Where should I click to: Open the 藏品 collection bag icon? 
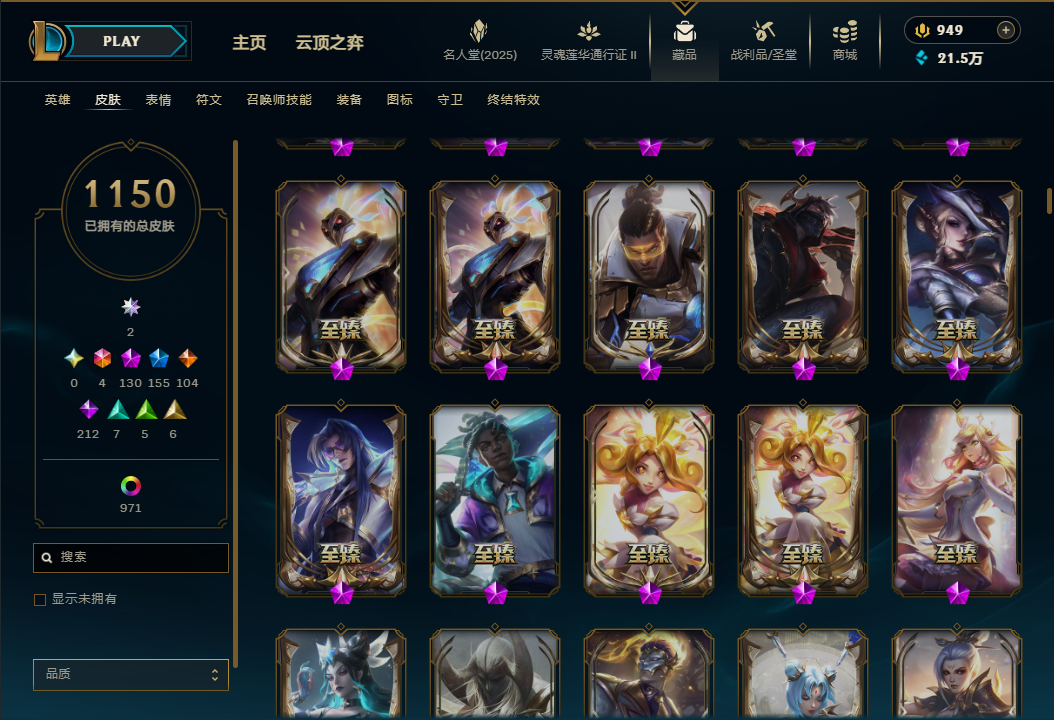684,31
